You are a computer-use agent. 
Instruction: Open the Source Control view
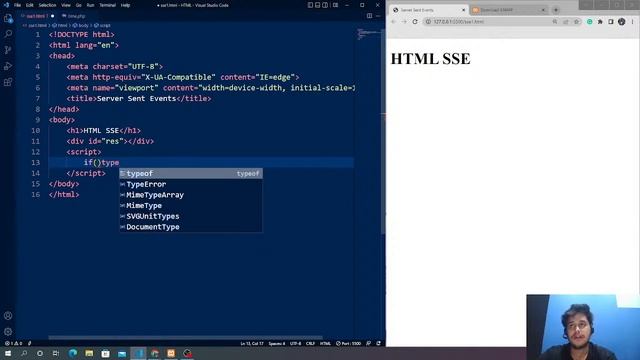(x=8, y=50)
